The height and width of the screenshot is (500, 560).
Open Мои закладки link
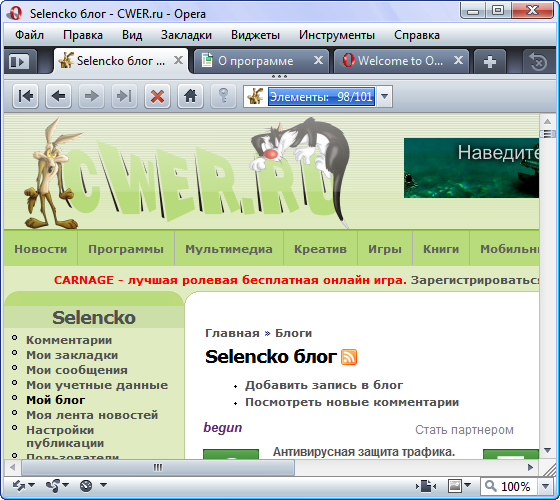click(72, 355)
